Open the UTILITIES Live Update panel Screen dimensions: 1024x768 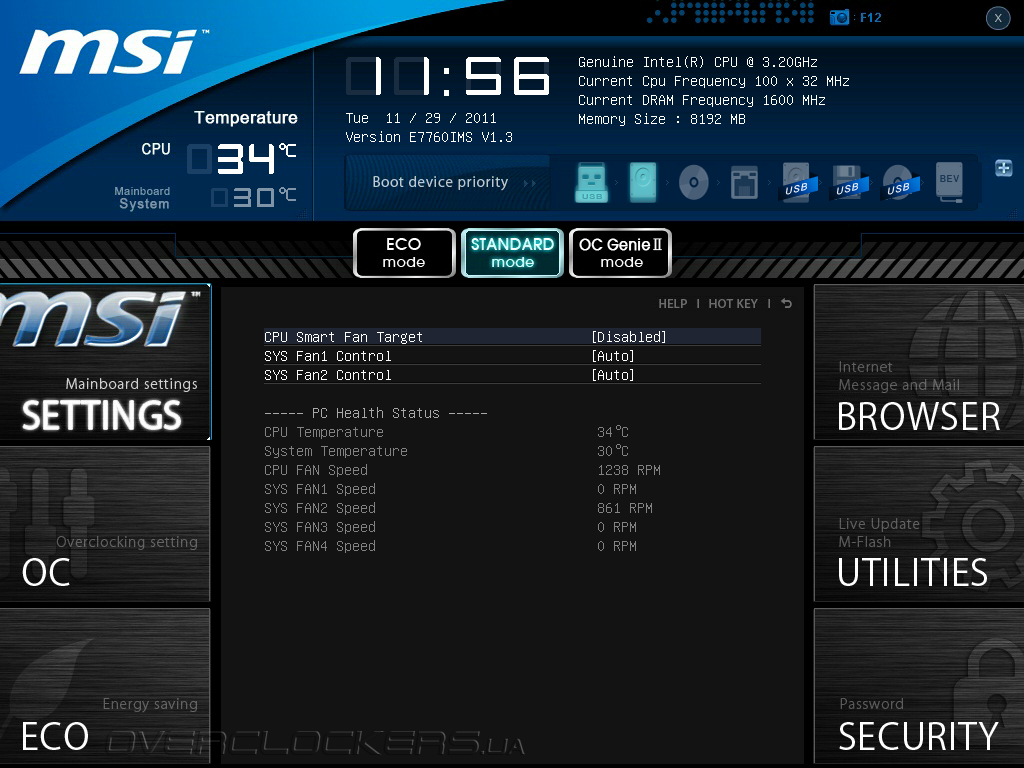pos(919,524)
